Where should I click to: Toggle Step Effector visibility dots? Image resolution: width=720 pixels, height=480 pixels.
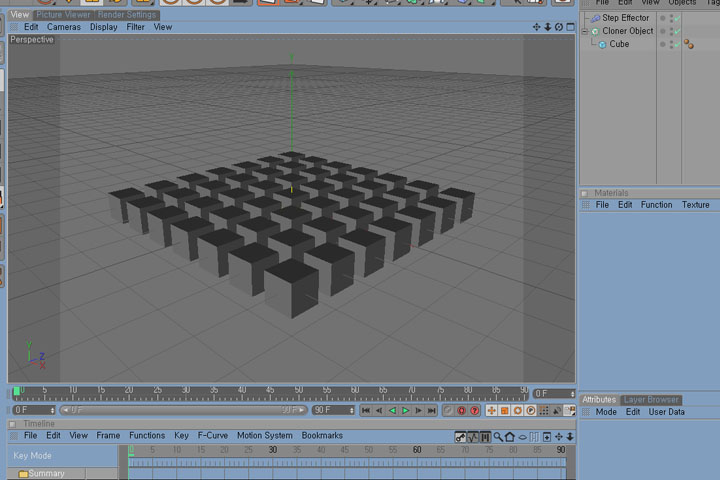click(x=672, y=18)
